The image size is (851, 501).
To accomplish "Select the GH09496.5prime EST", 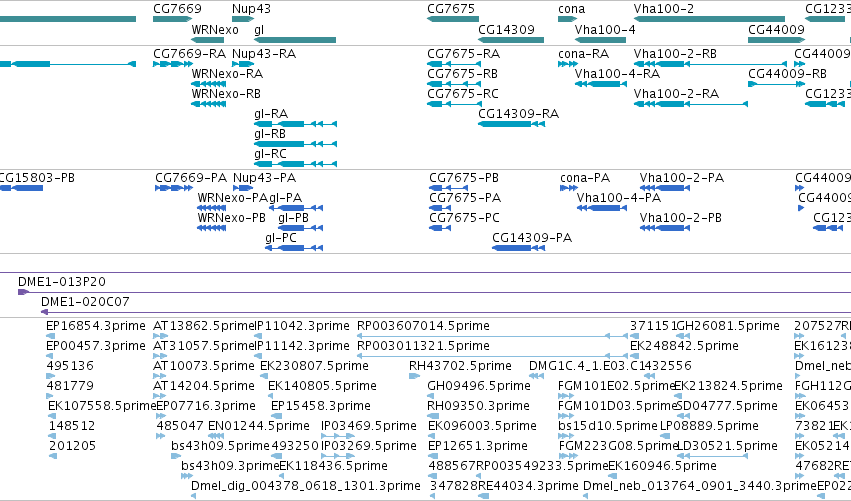I will 431,396.
